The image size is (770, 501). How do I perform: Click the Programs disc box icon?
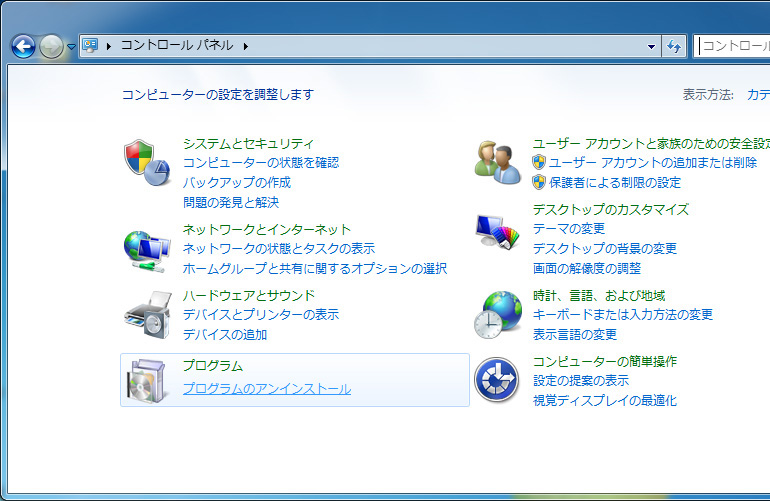146,381
